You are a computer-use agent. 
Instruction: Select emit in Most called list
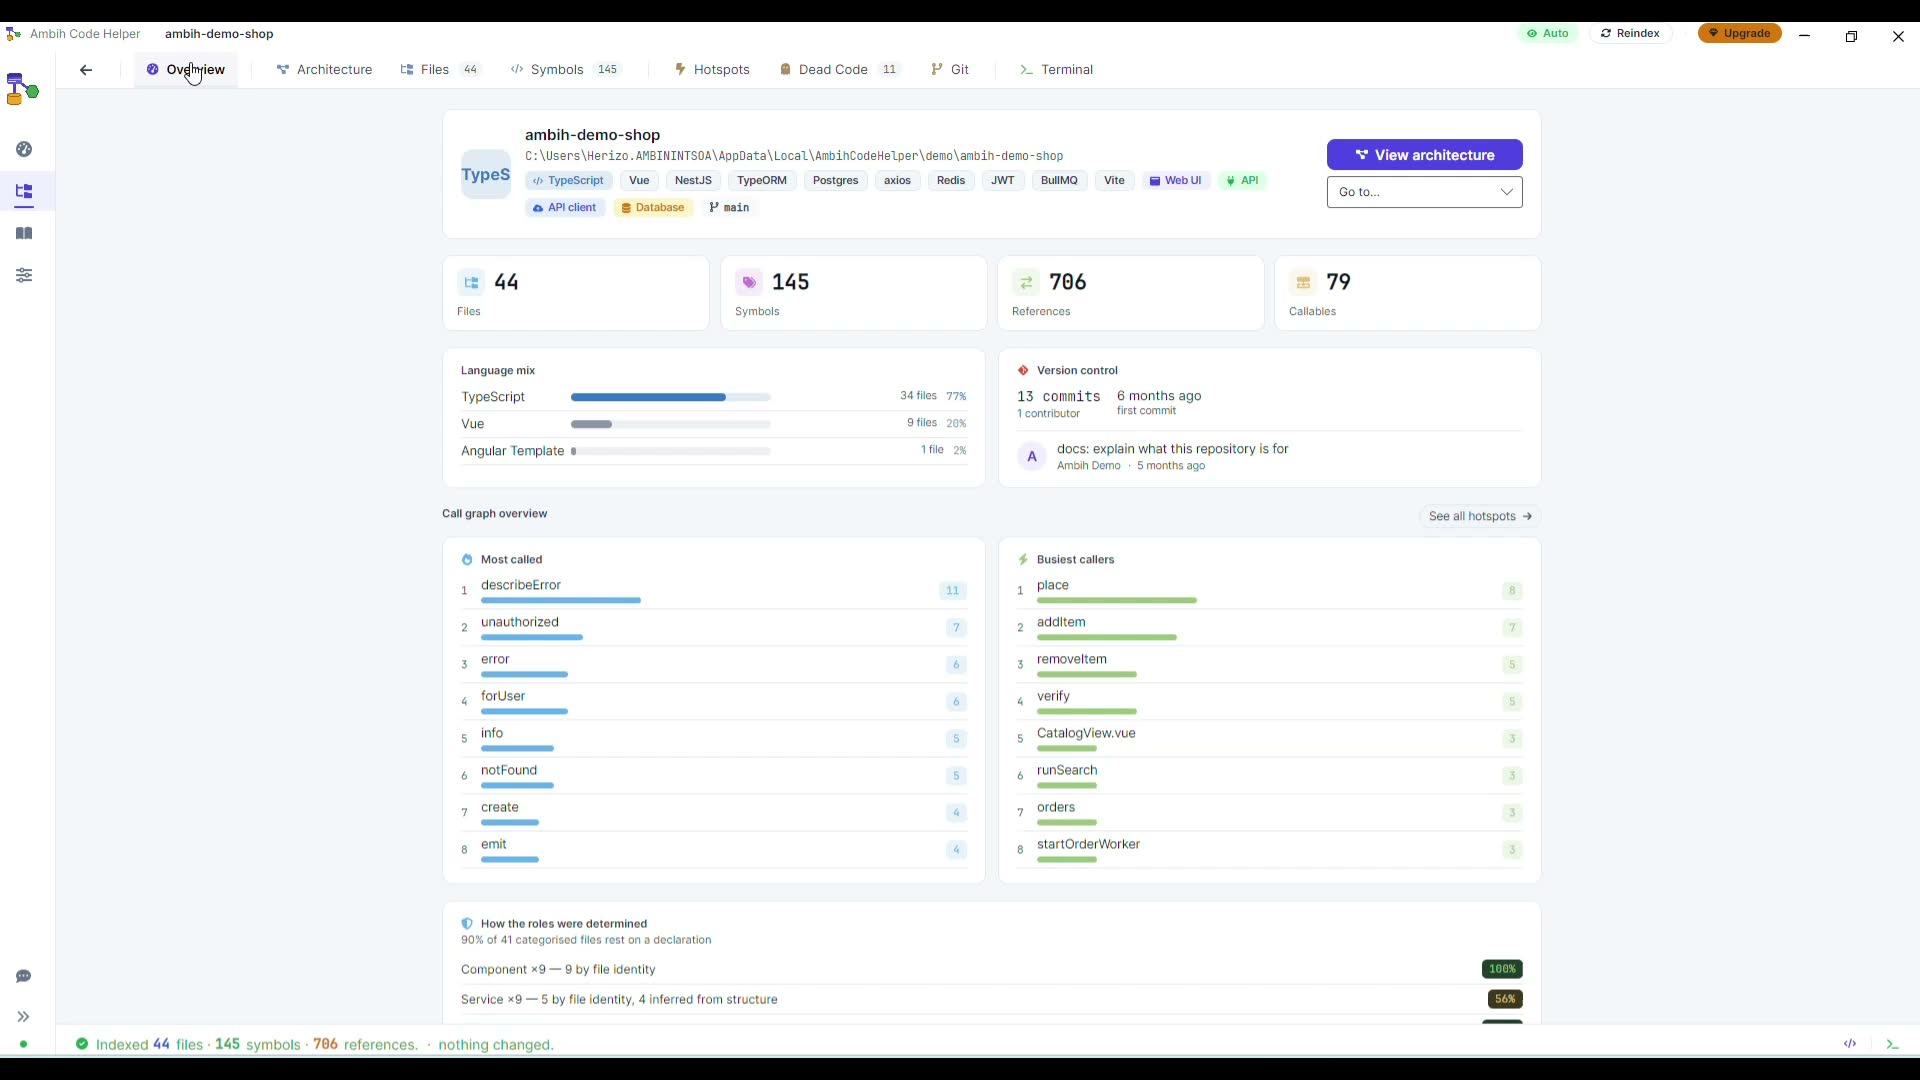[714, 850]
